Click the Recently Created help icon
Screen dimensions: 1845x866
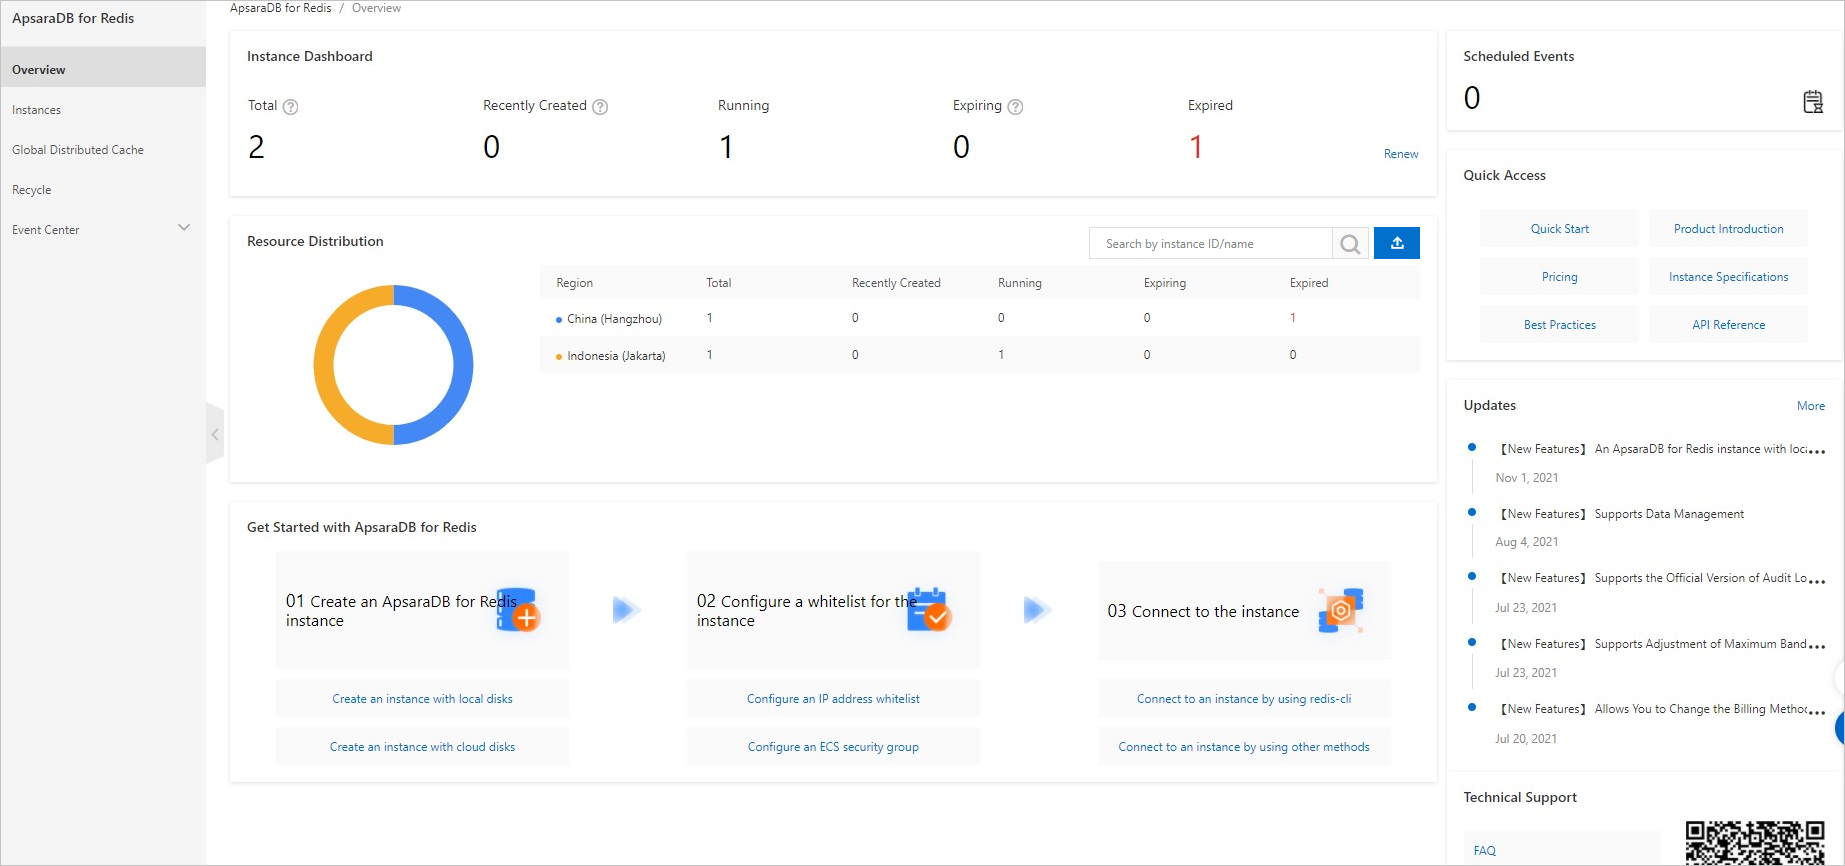(600, 107)
